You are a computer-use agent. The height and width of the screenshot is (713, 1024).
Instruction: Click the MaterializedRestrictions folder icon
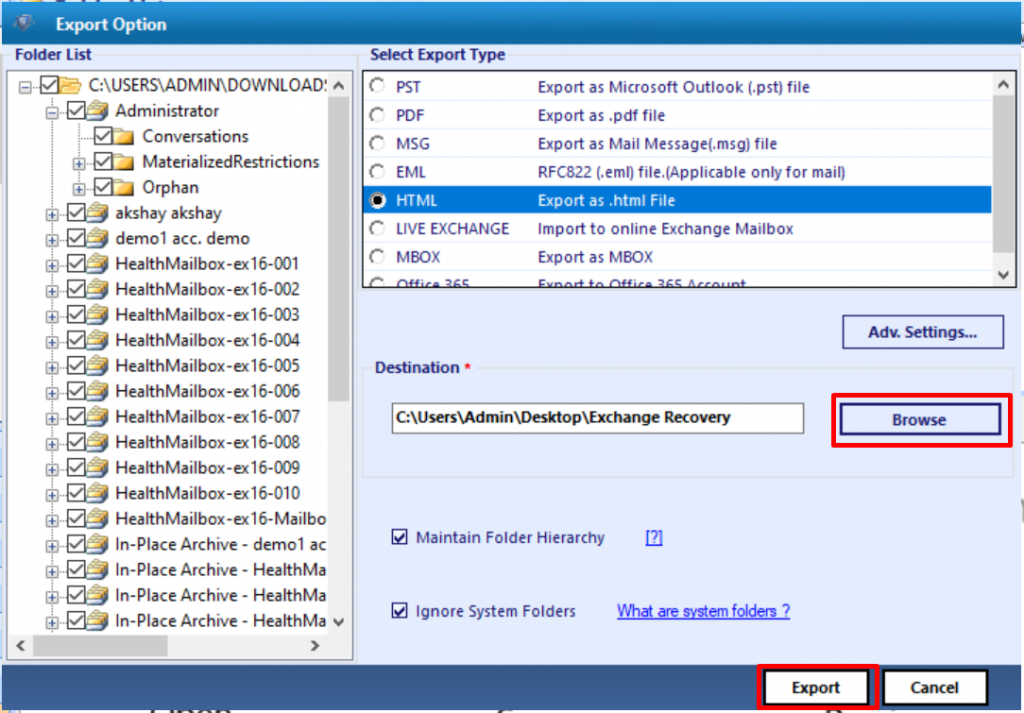click(x=124, y=162)
